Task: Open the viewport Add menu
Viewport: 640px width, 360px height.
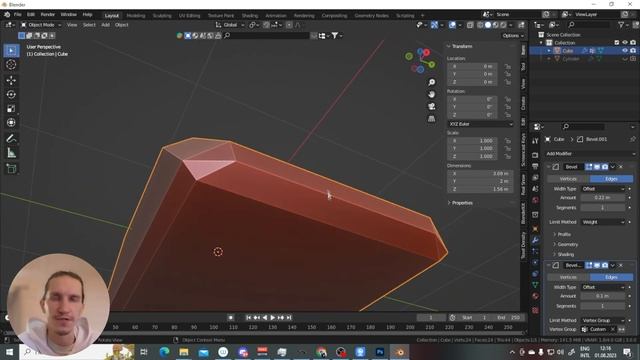Action: click(105, 25)
